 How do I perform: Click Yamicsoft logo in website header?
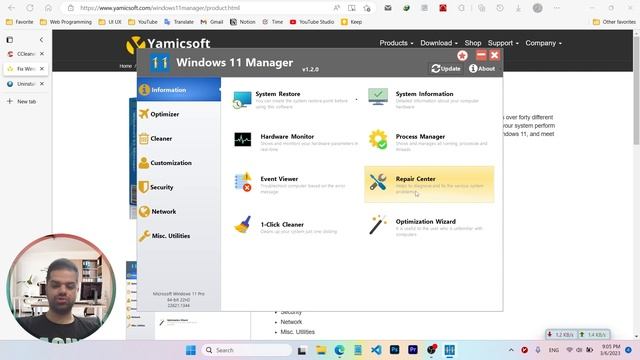[168, 44]
